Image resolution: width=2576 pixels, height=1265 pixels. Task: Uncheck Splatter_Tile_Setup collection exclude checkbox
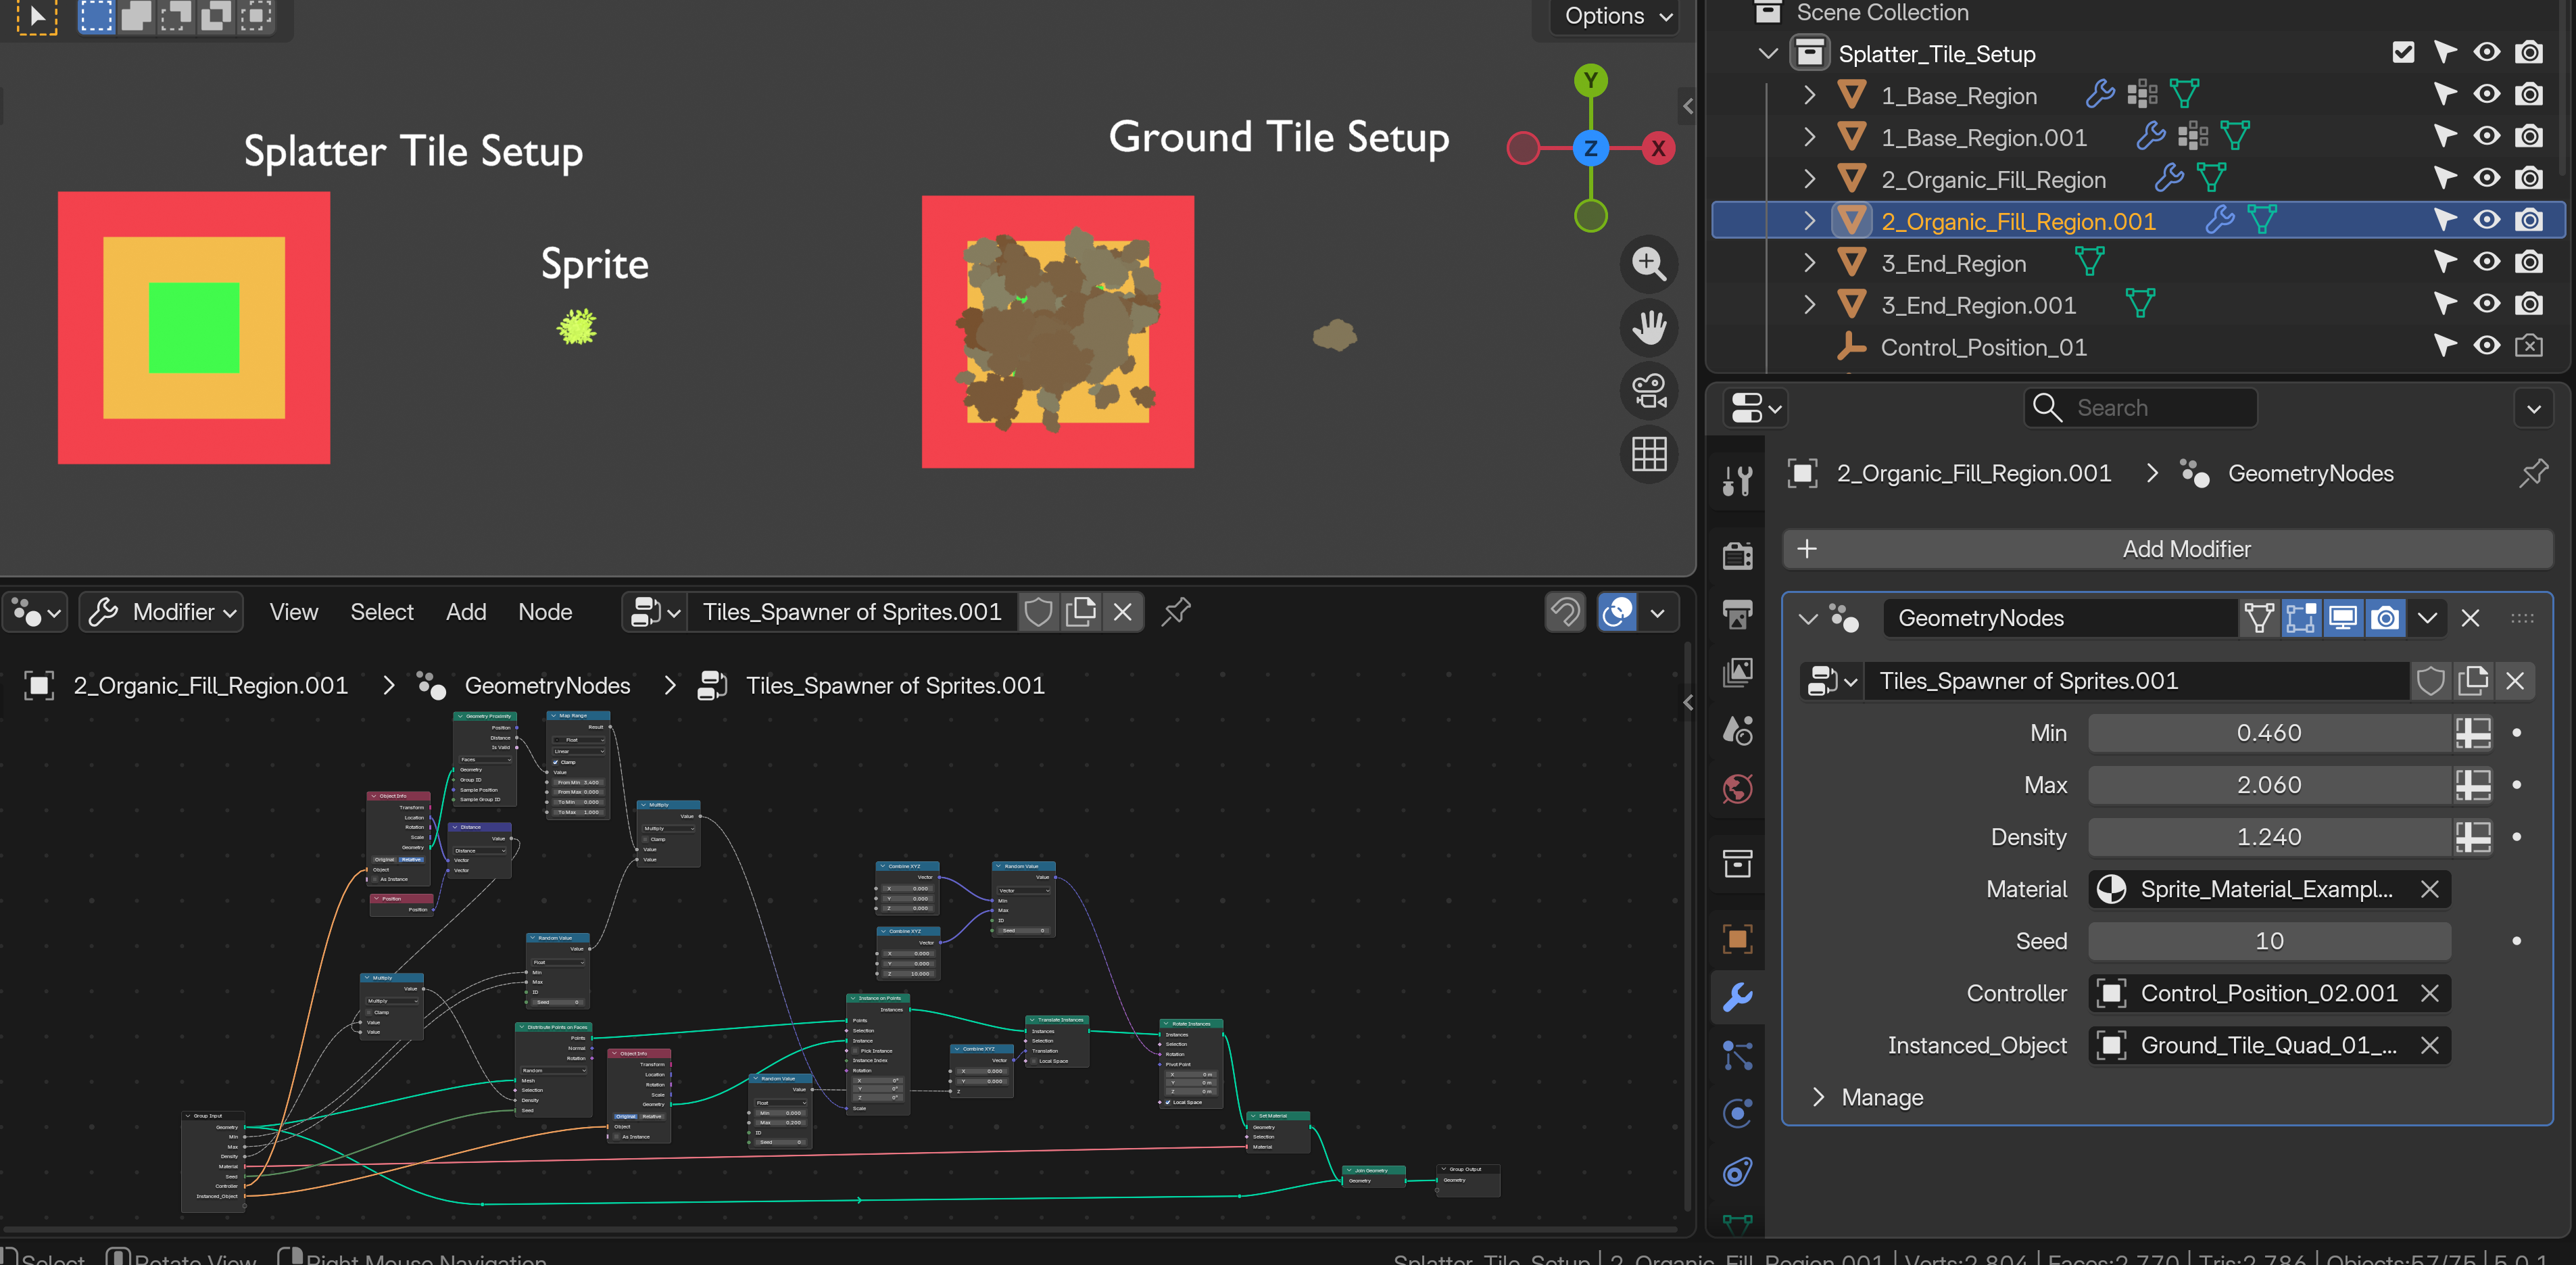pos(2403,53)
